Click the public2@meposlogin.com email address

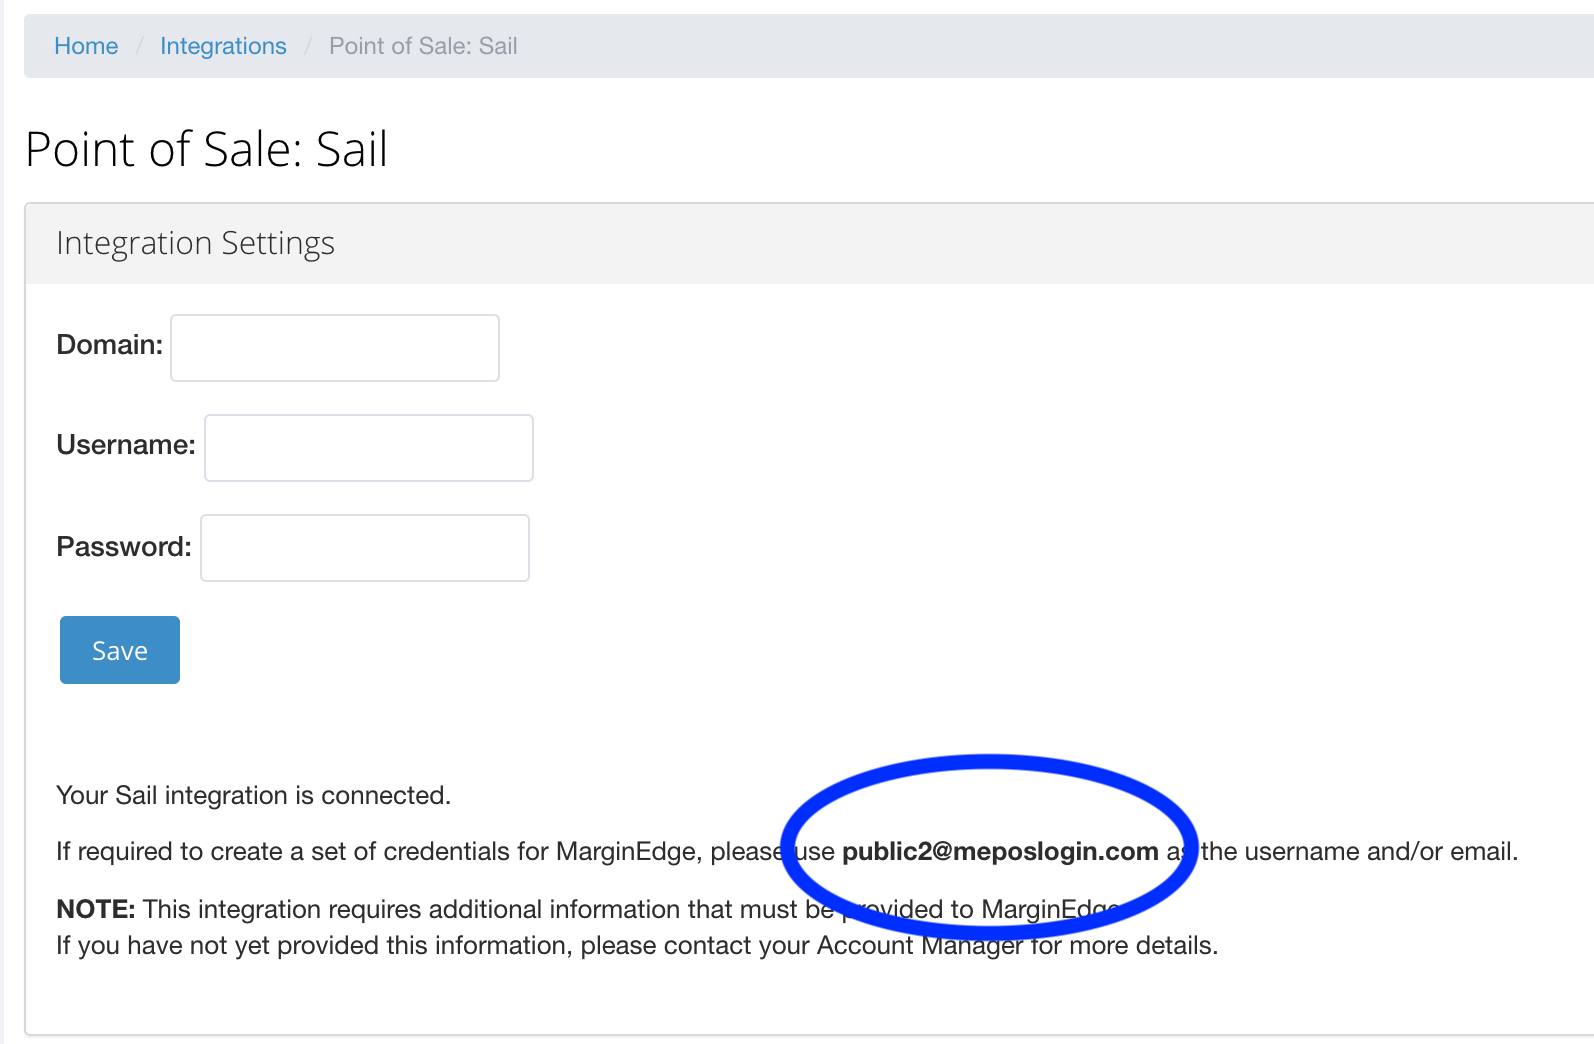tap(1000, 851)
